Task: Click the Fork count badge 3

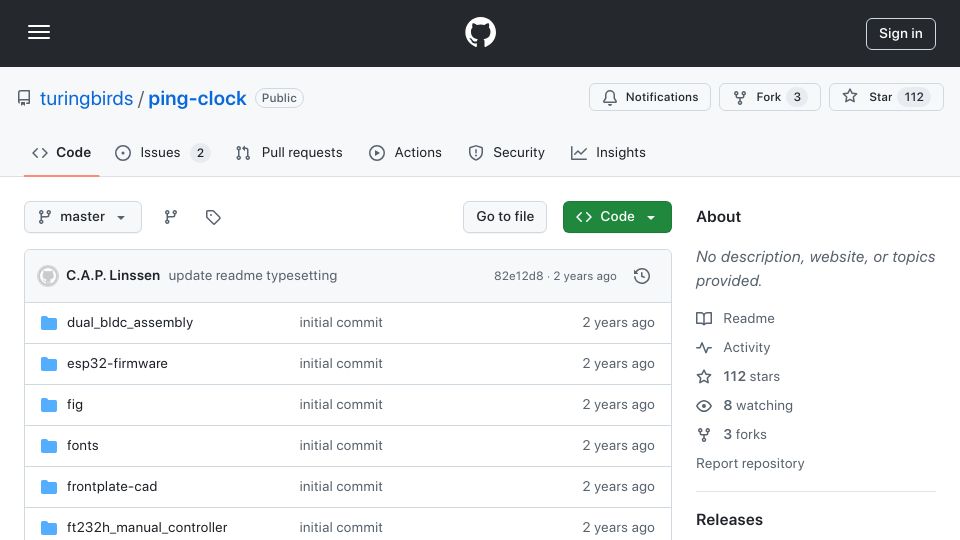Action: 797,97
